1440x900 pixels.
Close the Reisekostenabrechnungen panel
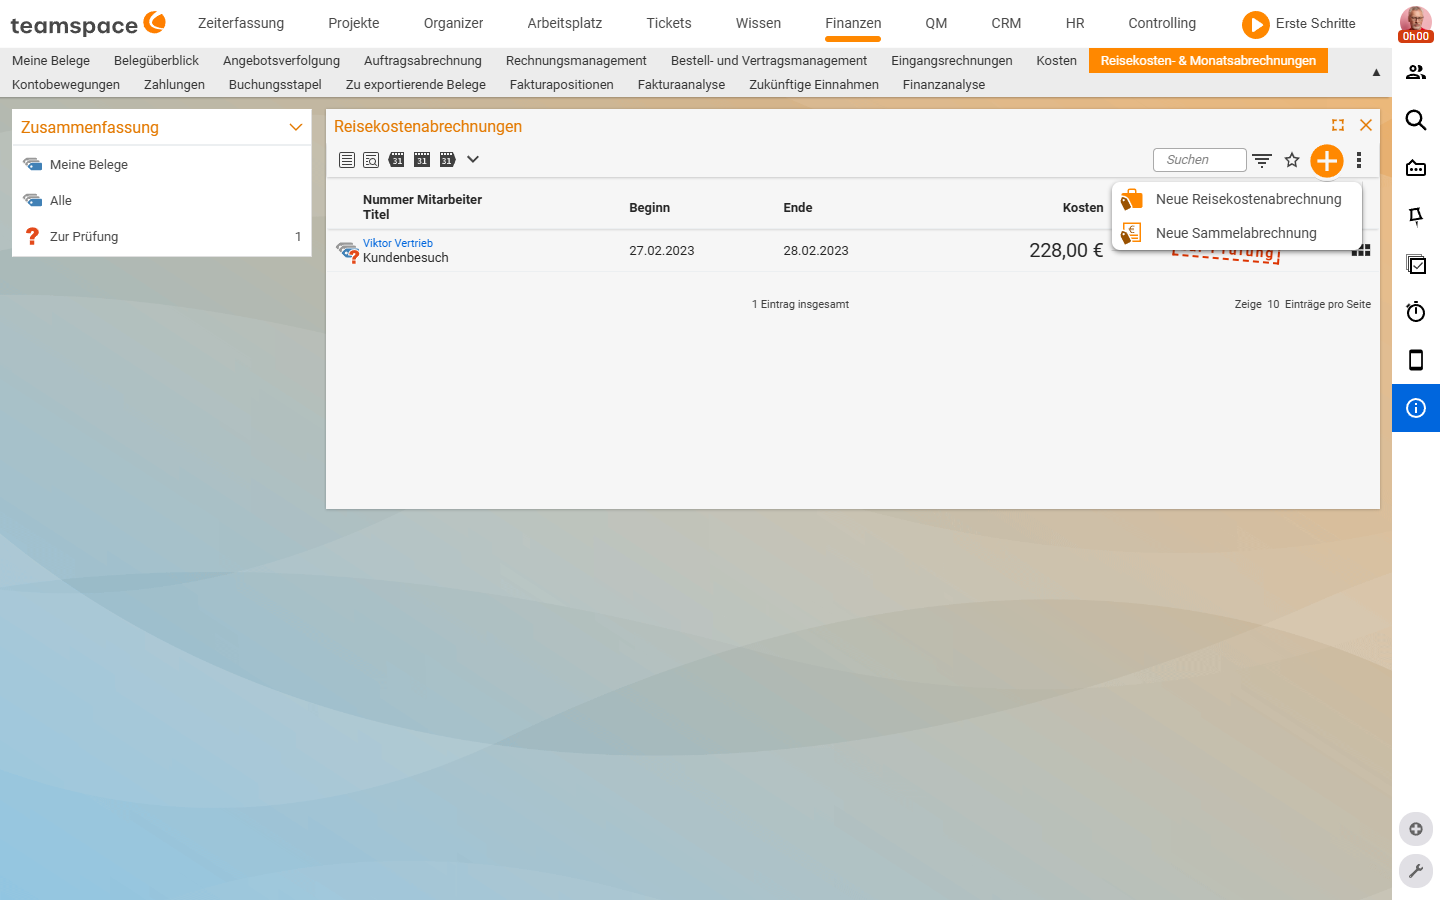point(1366,125)
